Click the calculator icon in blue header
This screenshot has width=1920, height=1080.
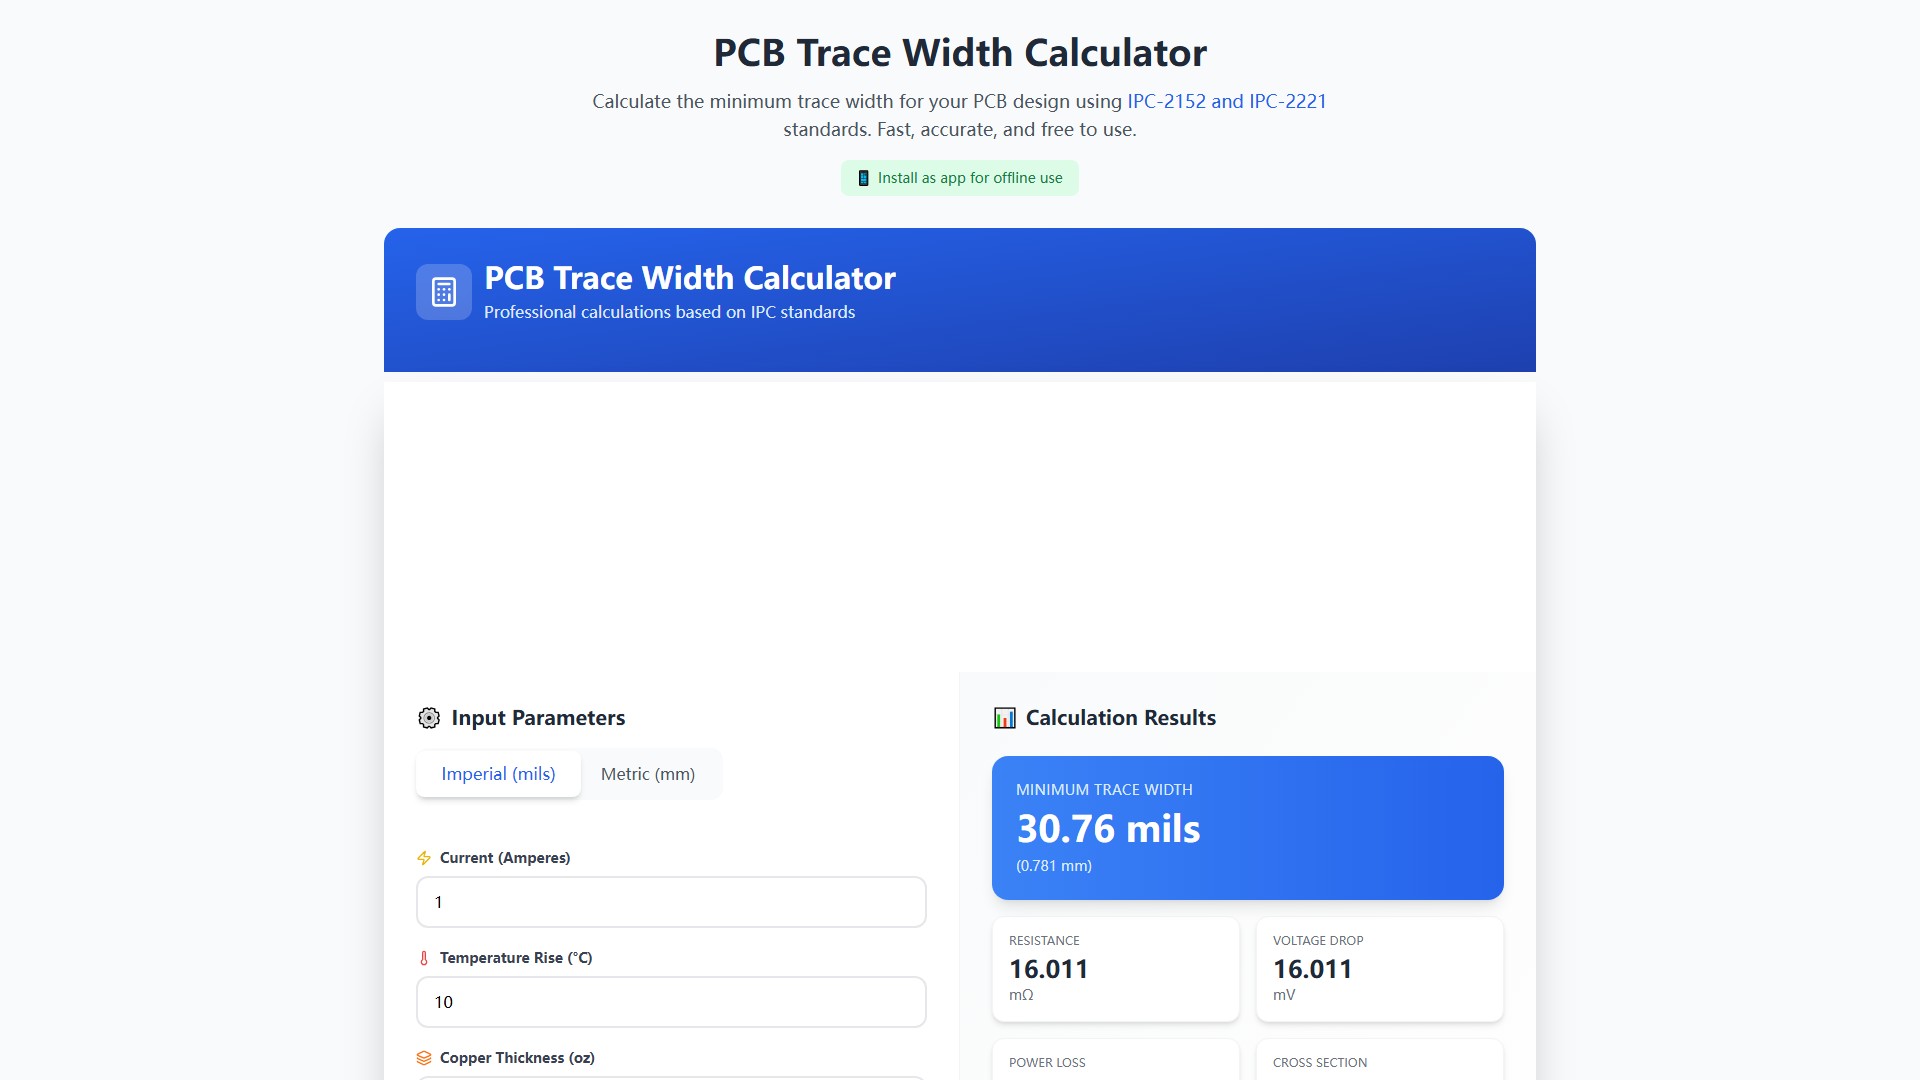pos(444,292)
